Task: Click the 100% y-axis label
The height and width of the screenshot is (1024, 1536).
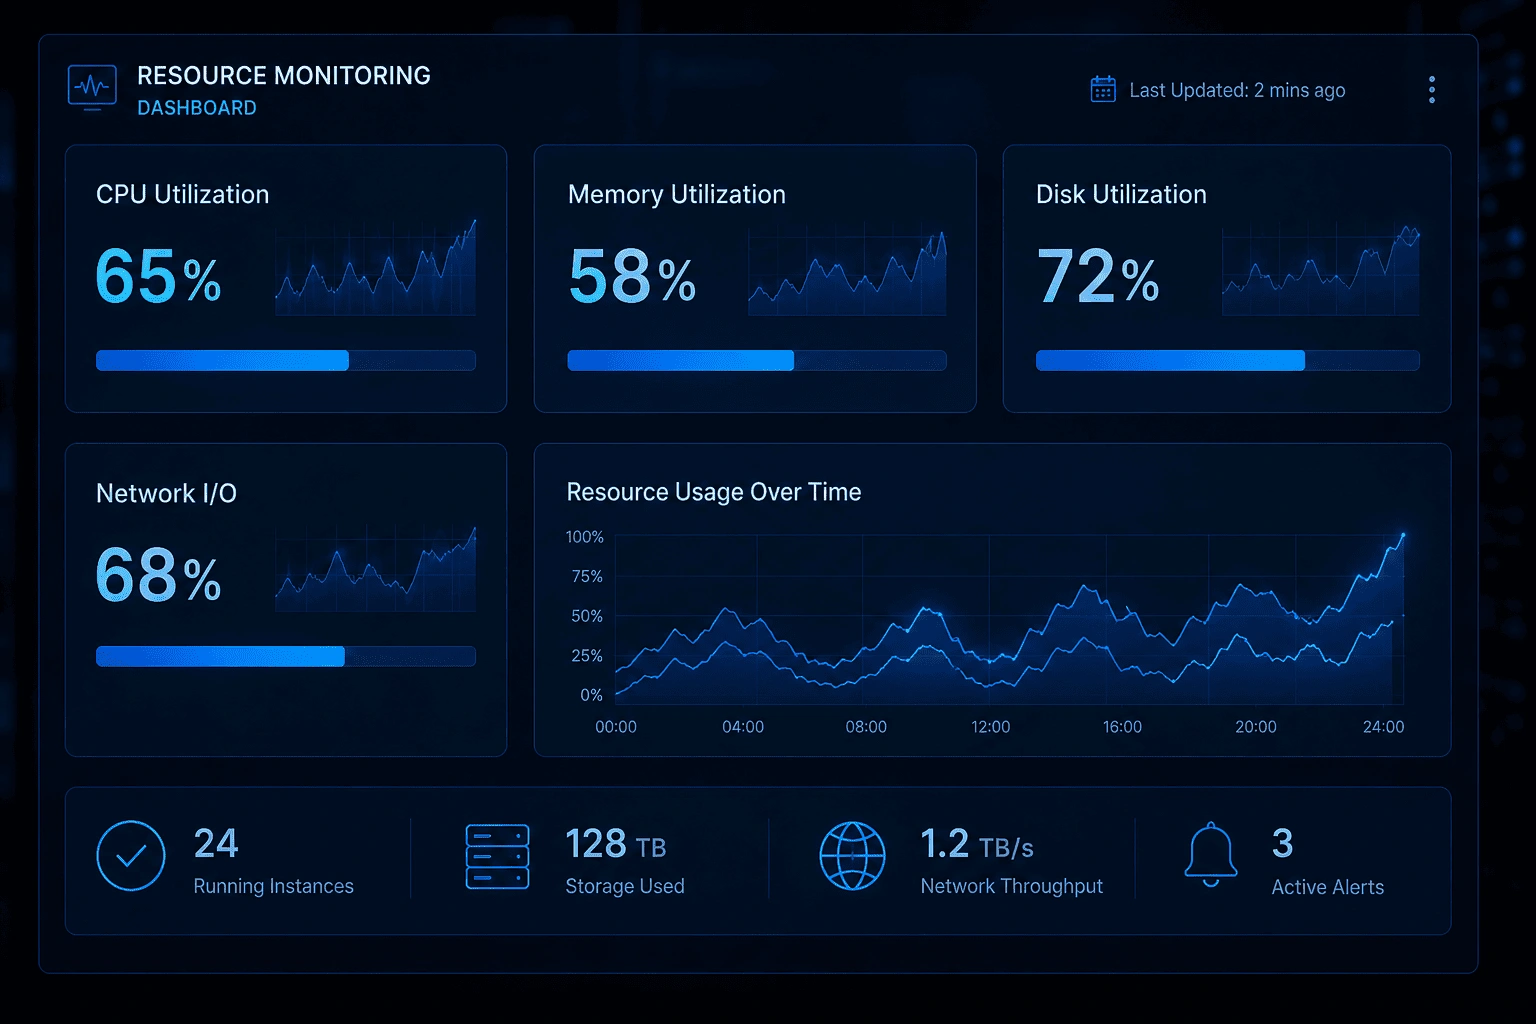Action: tap(585, 537)
